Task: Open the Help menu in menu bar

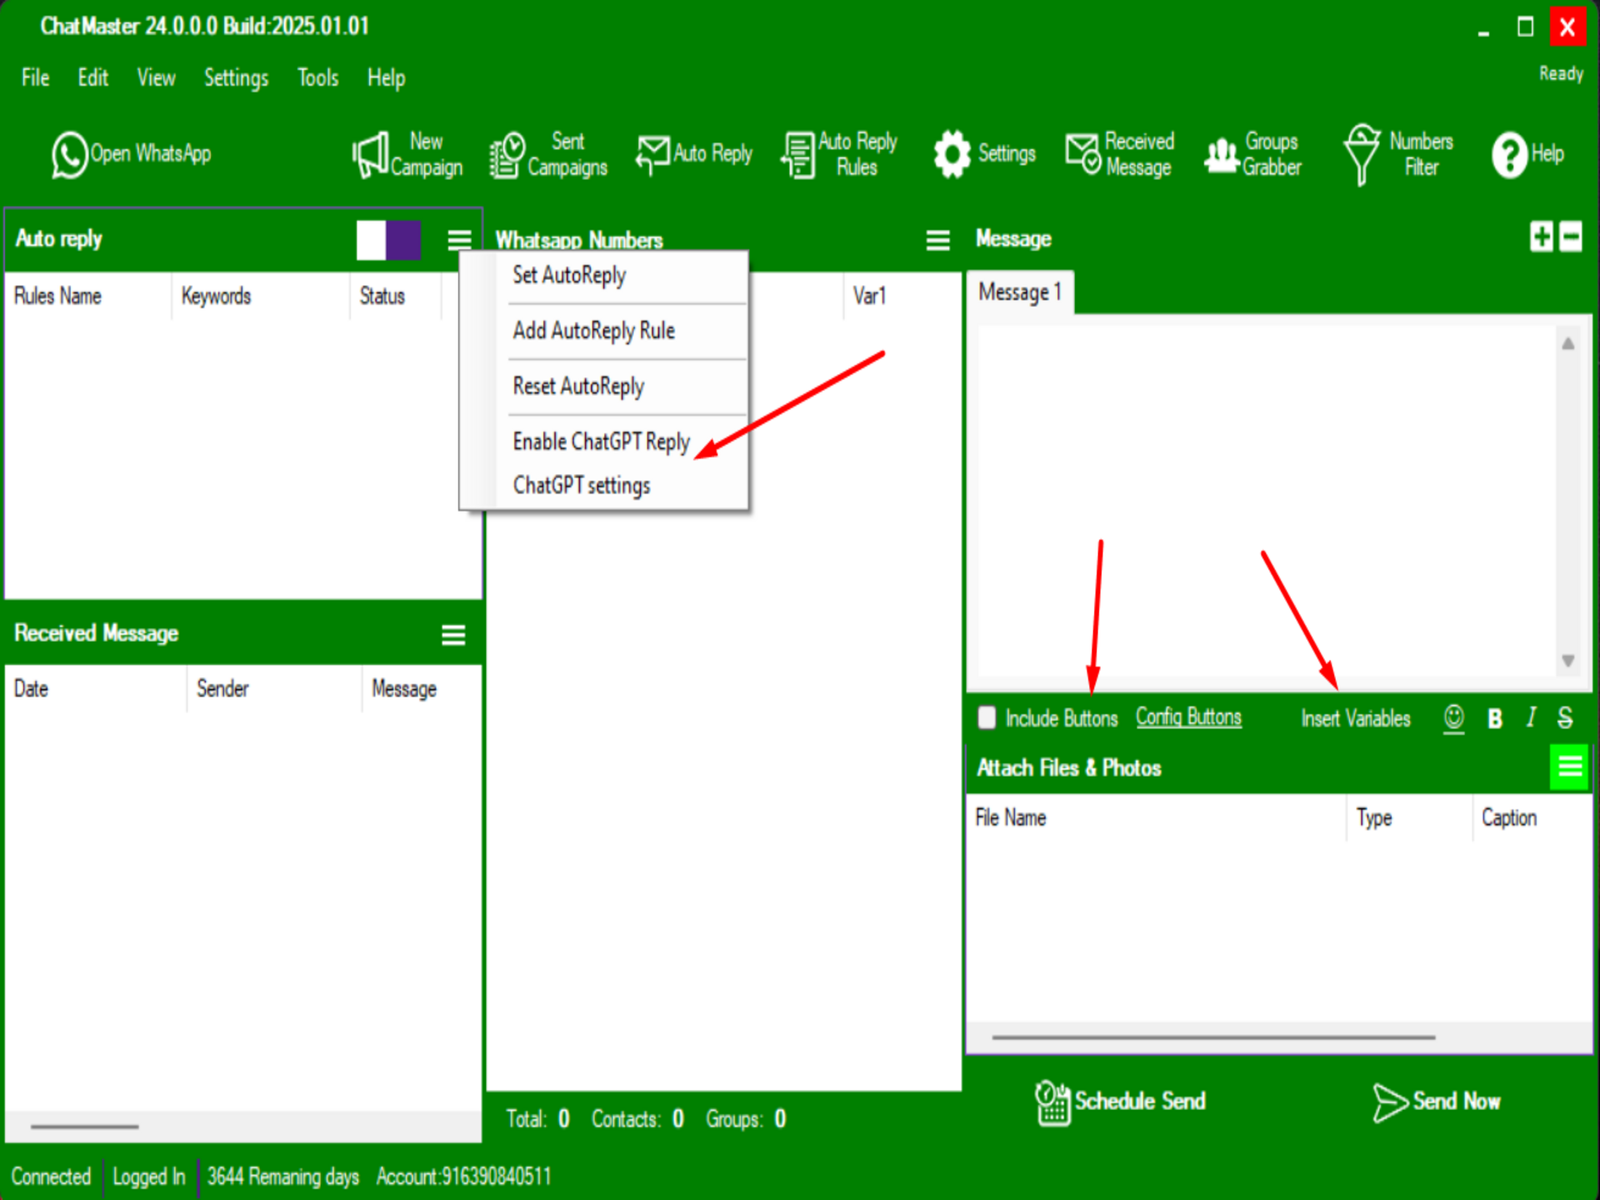Action: coord(386,78)
